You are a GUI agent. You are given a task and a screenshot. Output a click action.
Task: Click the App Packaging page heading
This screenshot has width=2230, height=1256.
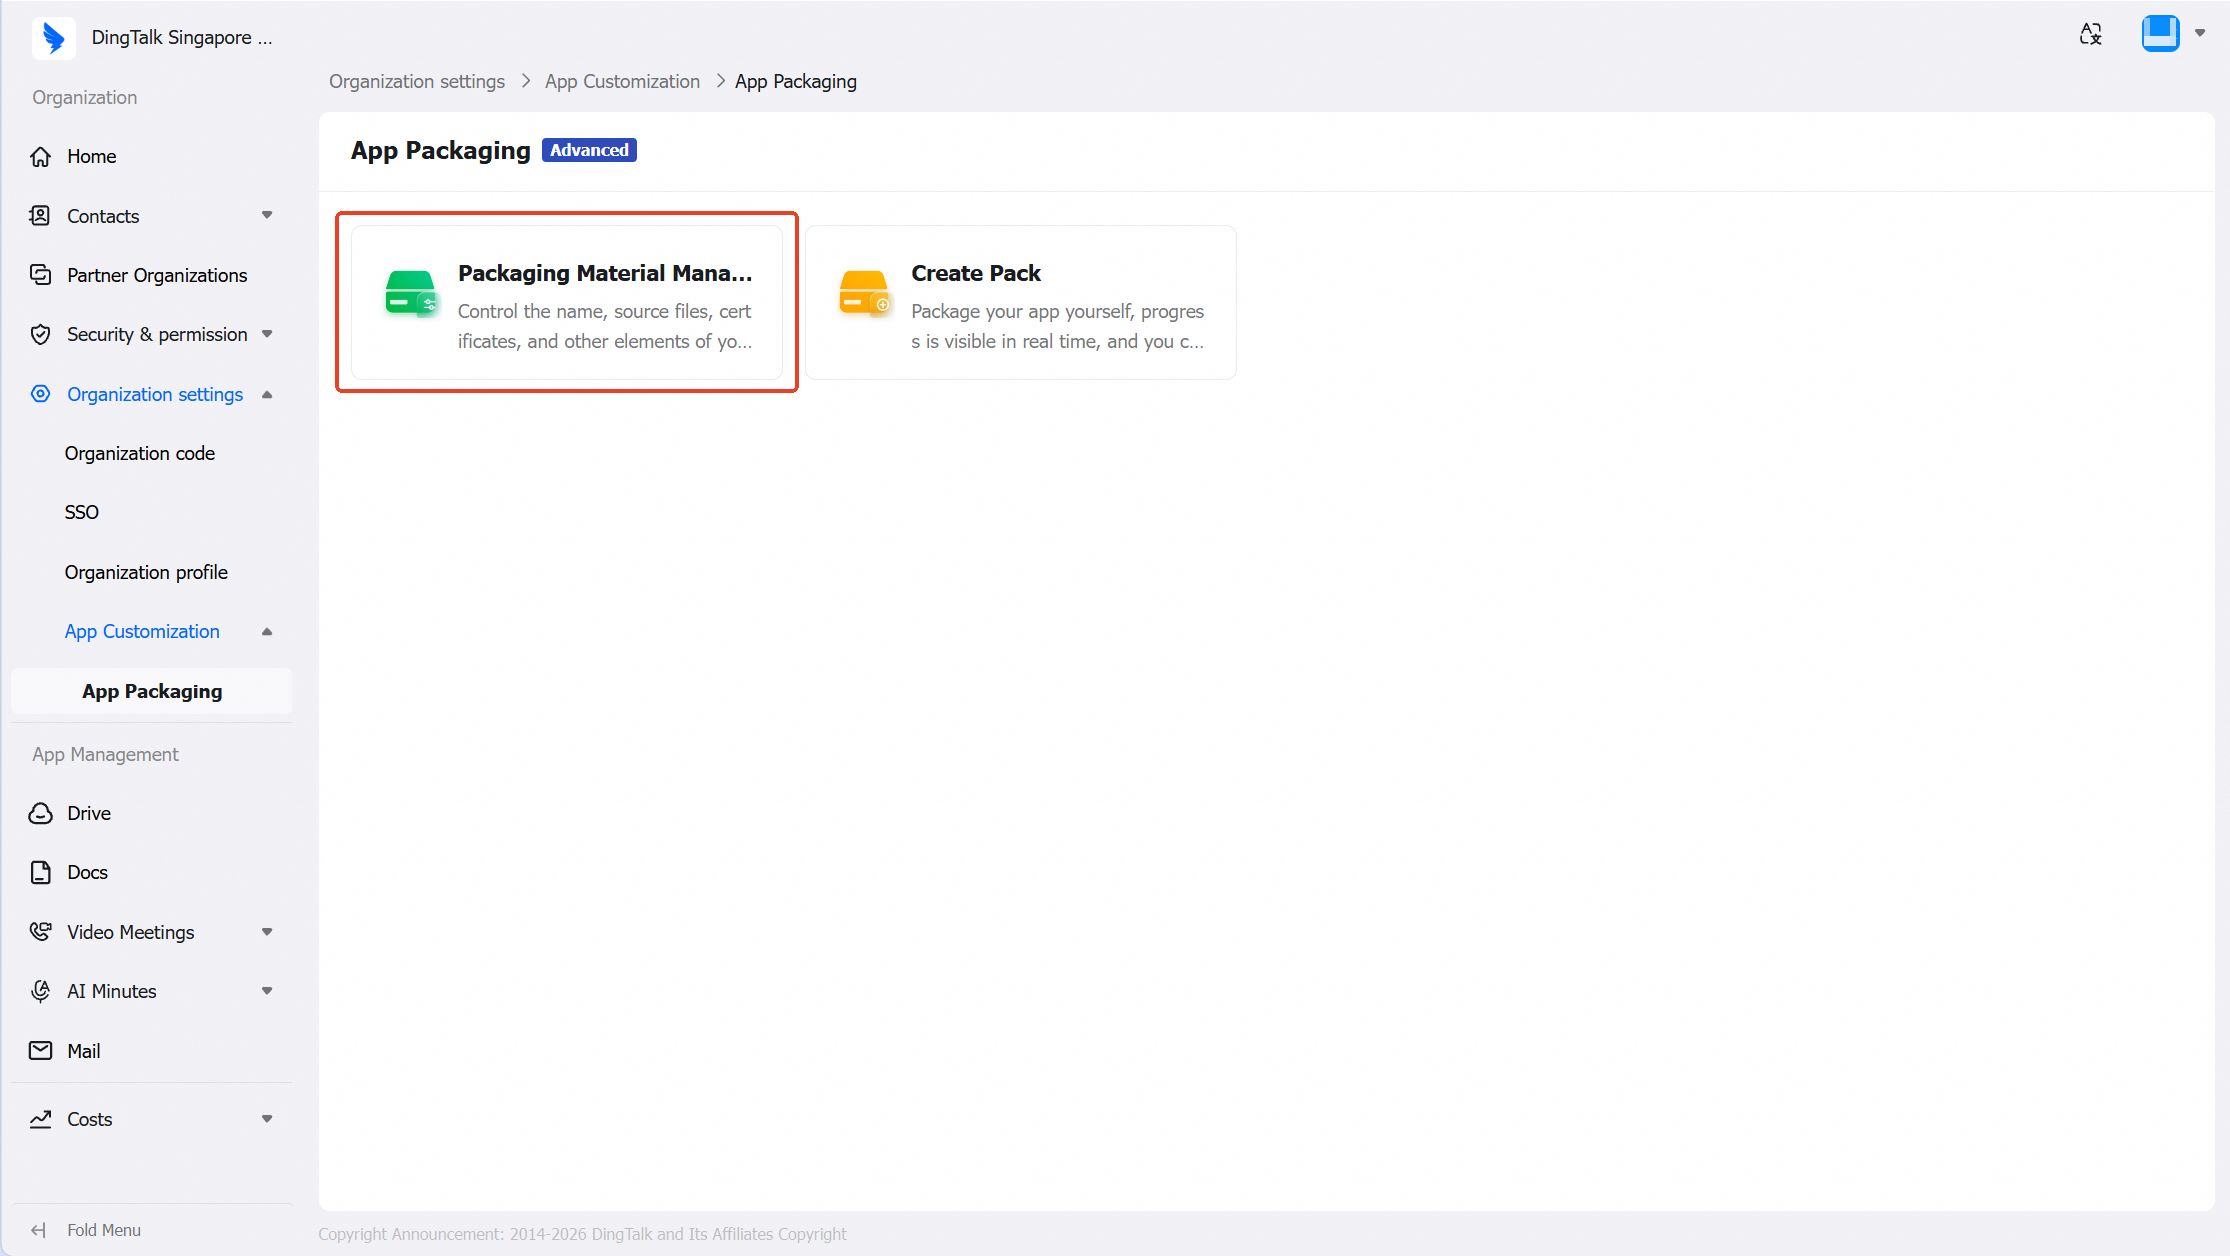(440, 151)
